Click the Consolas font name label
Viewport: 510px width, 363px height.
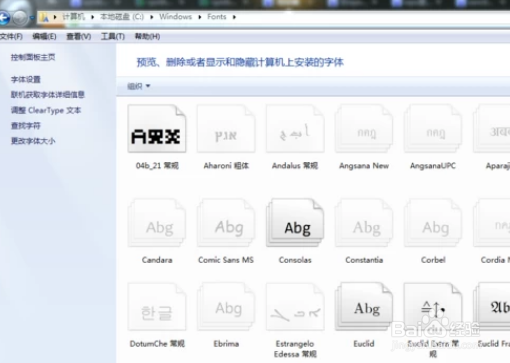[x=295, y=260]
